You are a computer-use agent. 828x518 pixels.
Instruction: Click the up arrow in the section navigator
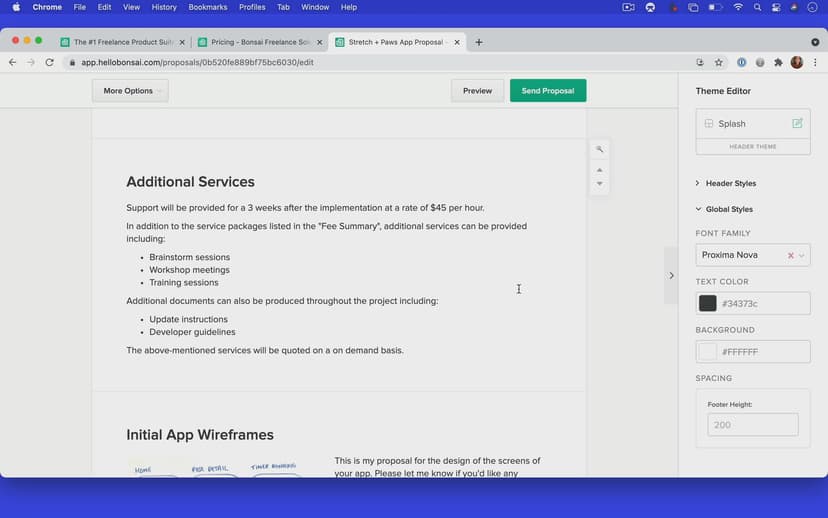pyautogui.click(x=600, y=170)
